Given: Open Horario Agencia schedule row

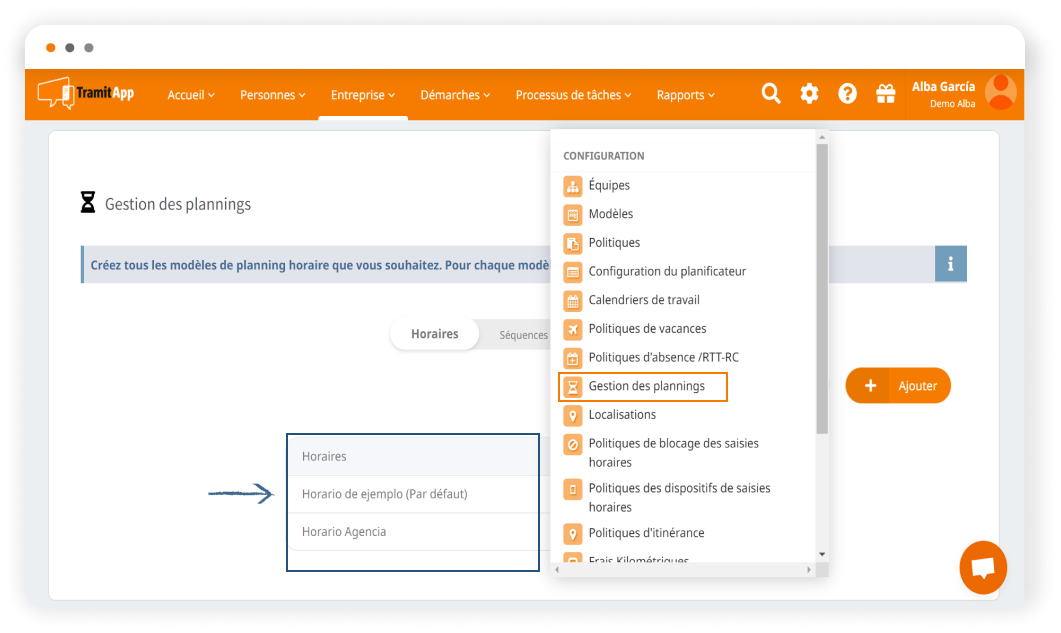Looking at the screenshot, I should [x=344, y=532].
